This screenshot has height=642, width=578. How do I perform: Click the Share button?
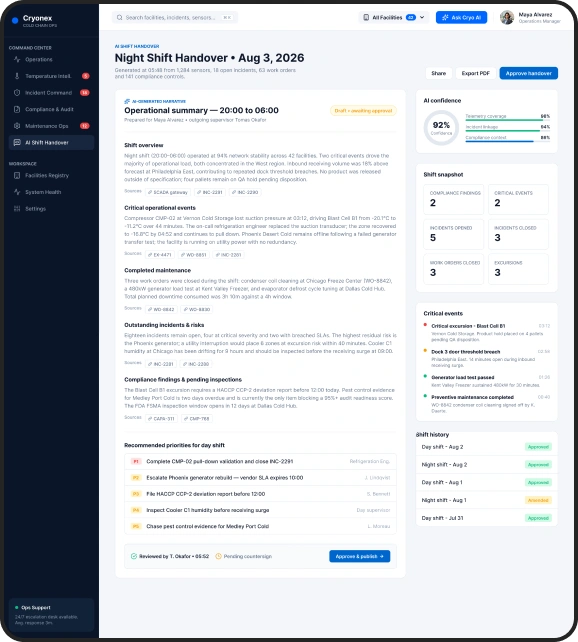[438, 73]
